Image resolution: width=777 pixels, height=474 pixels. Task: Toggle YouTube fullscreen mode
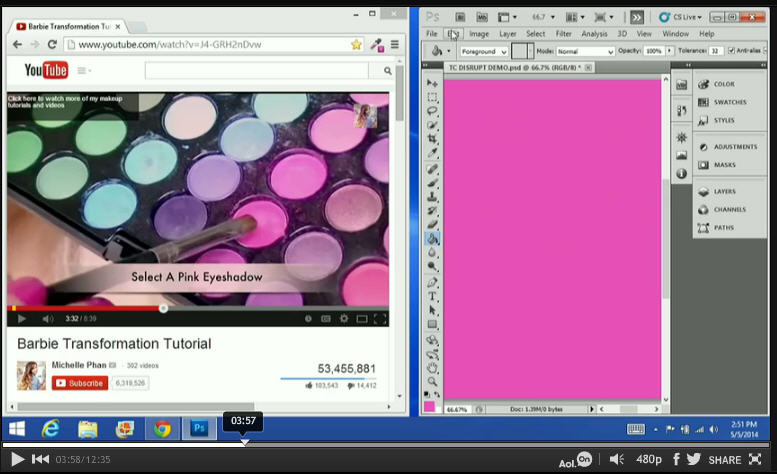pyautogui.click(x=380, y=318)
